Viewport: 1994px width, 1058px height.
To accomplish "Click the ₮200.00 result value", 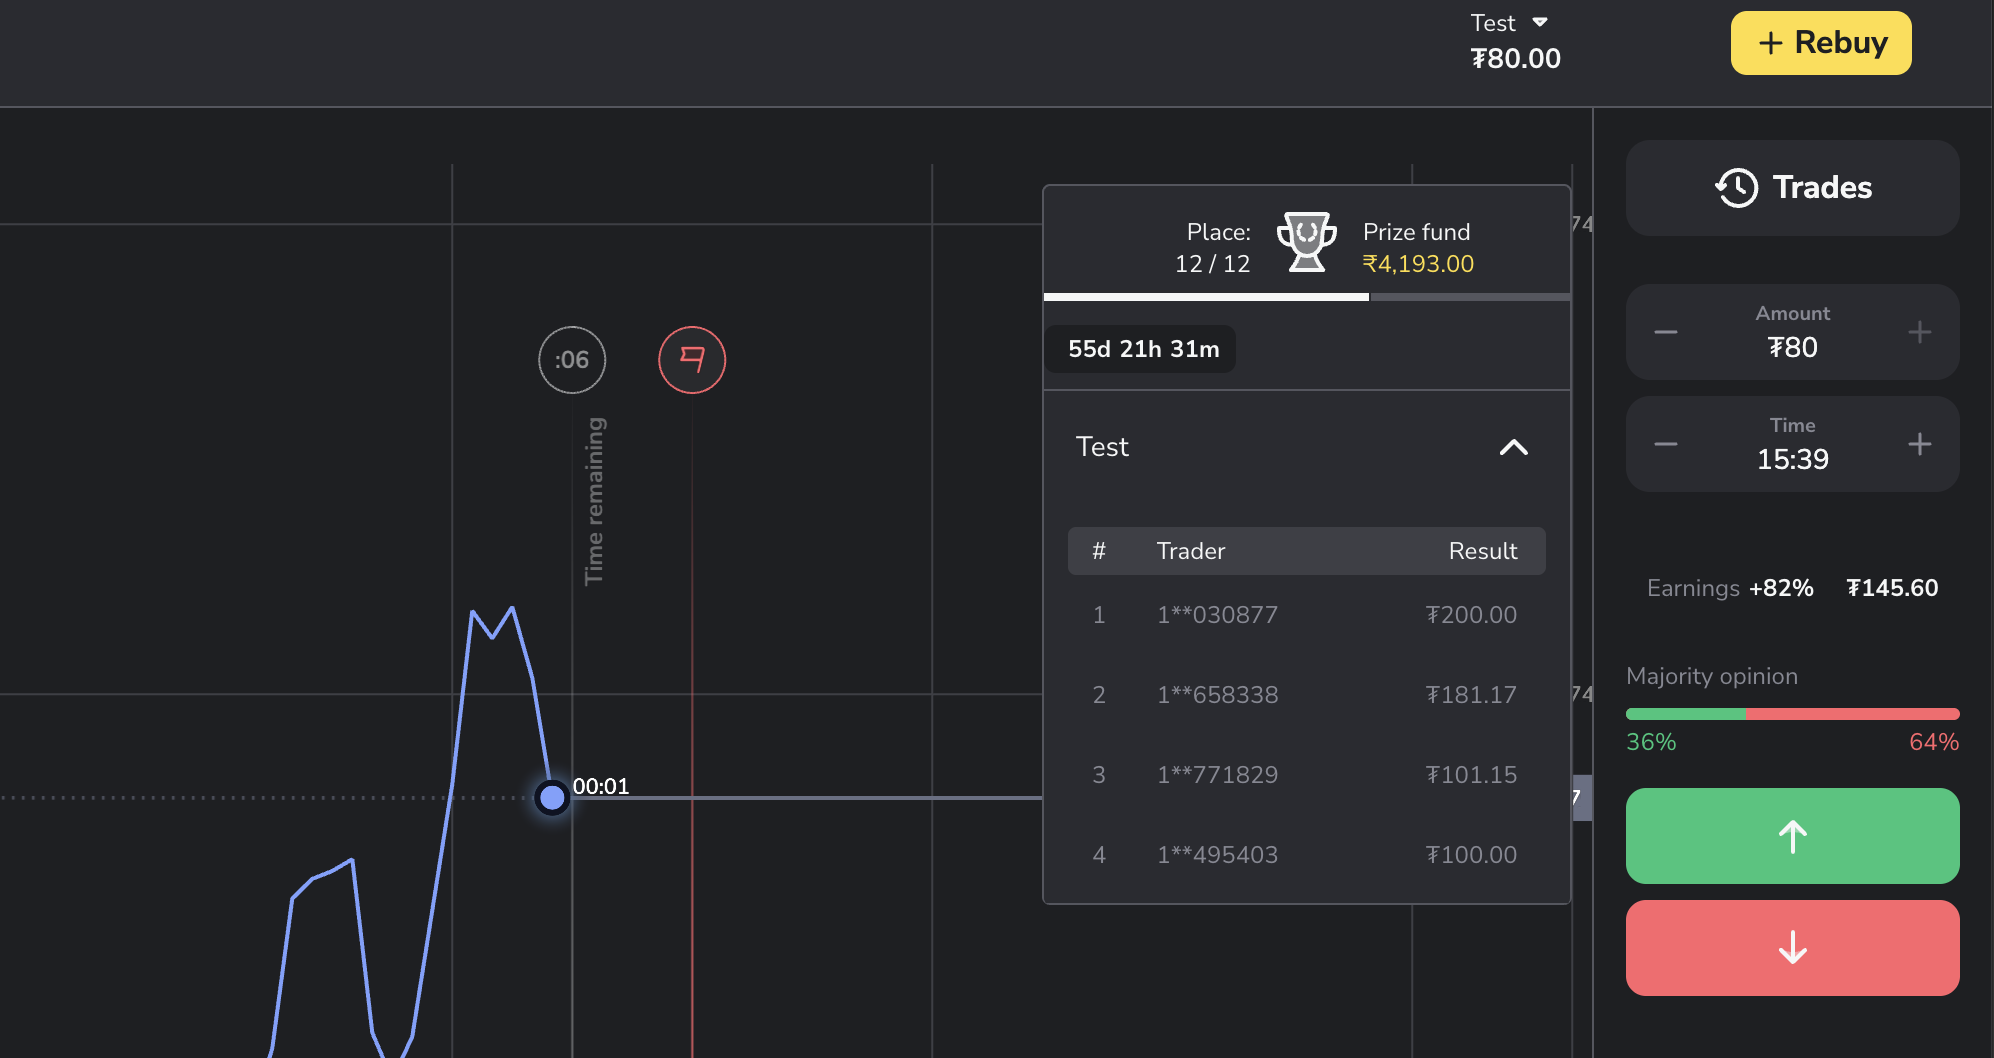I will [x=1471, y=615].
